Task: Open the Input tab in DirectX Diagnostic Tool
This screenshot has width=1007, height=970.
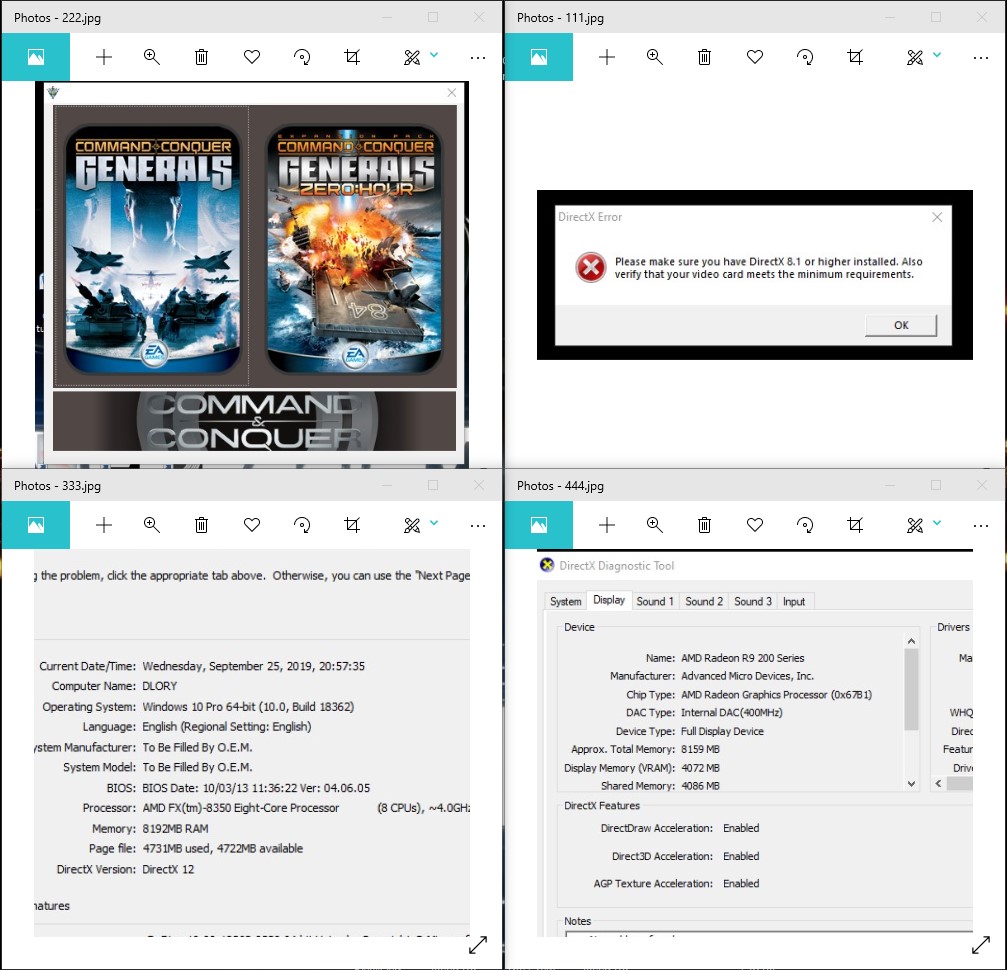Action: pyautogui.click(x=794, y=601)
